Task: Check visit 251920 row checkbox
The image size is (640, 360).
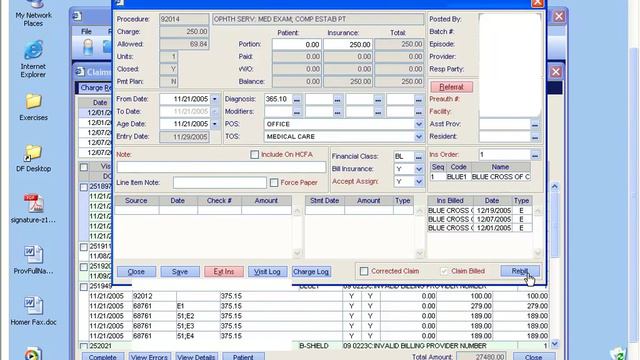Action: pyautogui.click(x=84, y=267)
